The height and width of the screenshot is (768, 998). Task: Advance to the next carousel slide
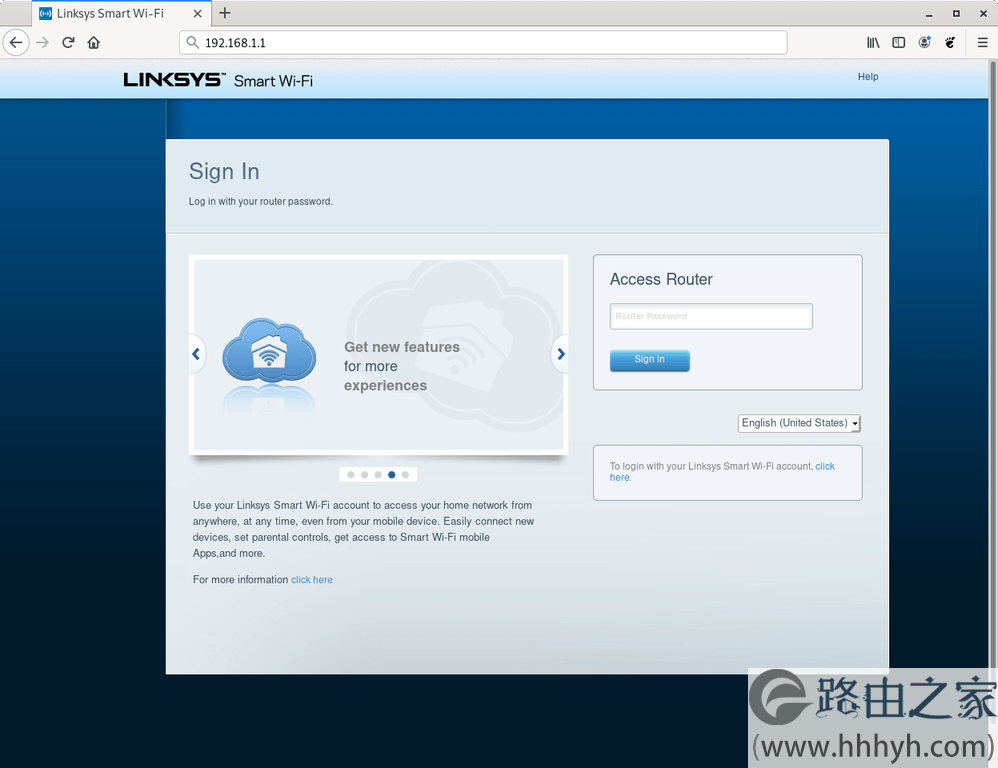tap(561, 354)
